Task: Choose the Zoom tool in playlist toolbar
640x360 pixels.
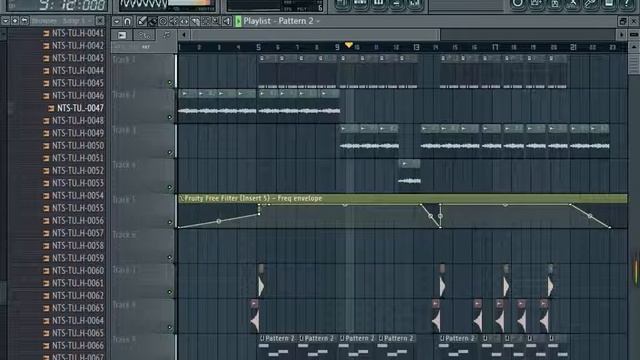Action: (x=216, y=21)
